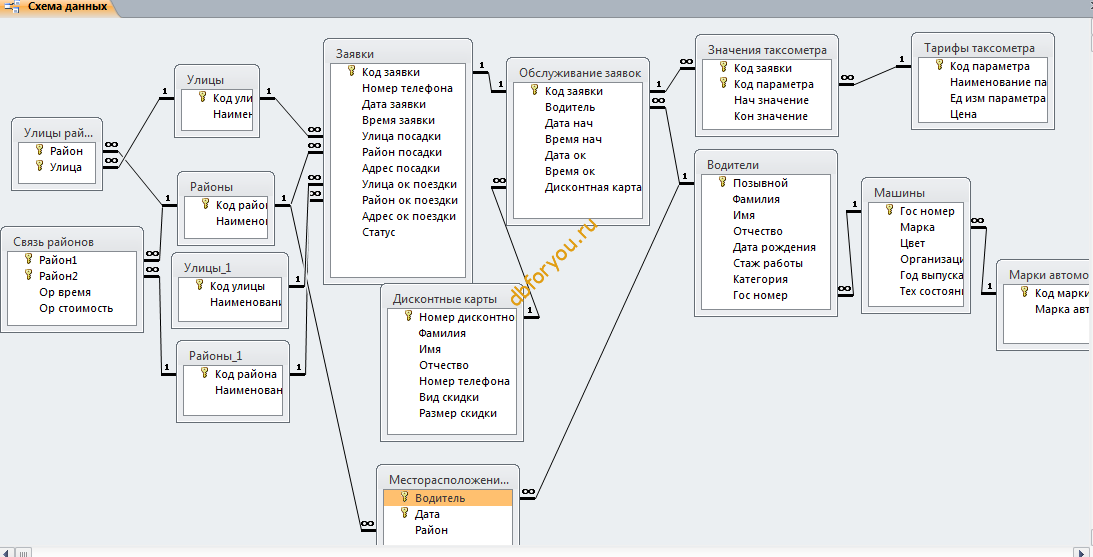This screenshot has height=557, width=1093.
Task: Select Стаж работы field
Action: tap(766, 263)
